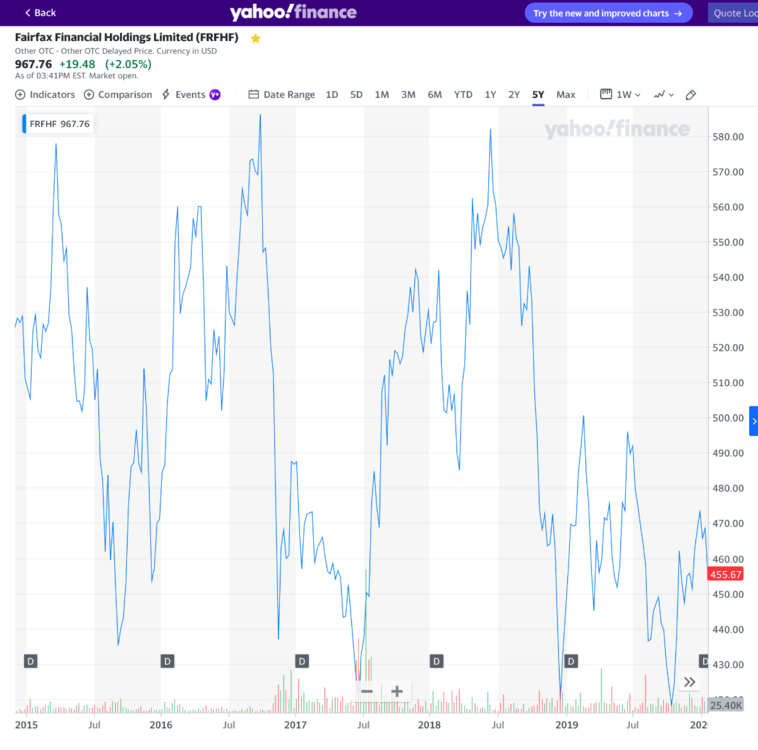
Task: Click the dividend D marker near 2017
Action: point(302,661)
